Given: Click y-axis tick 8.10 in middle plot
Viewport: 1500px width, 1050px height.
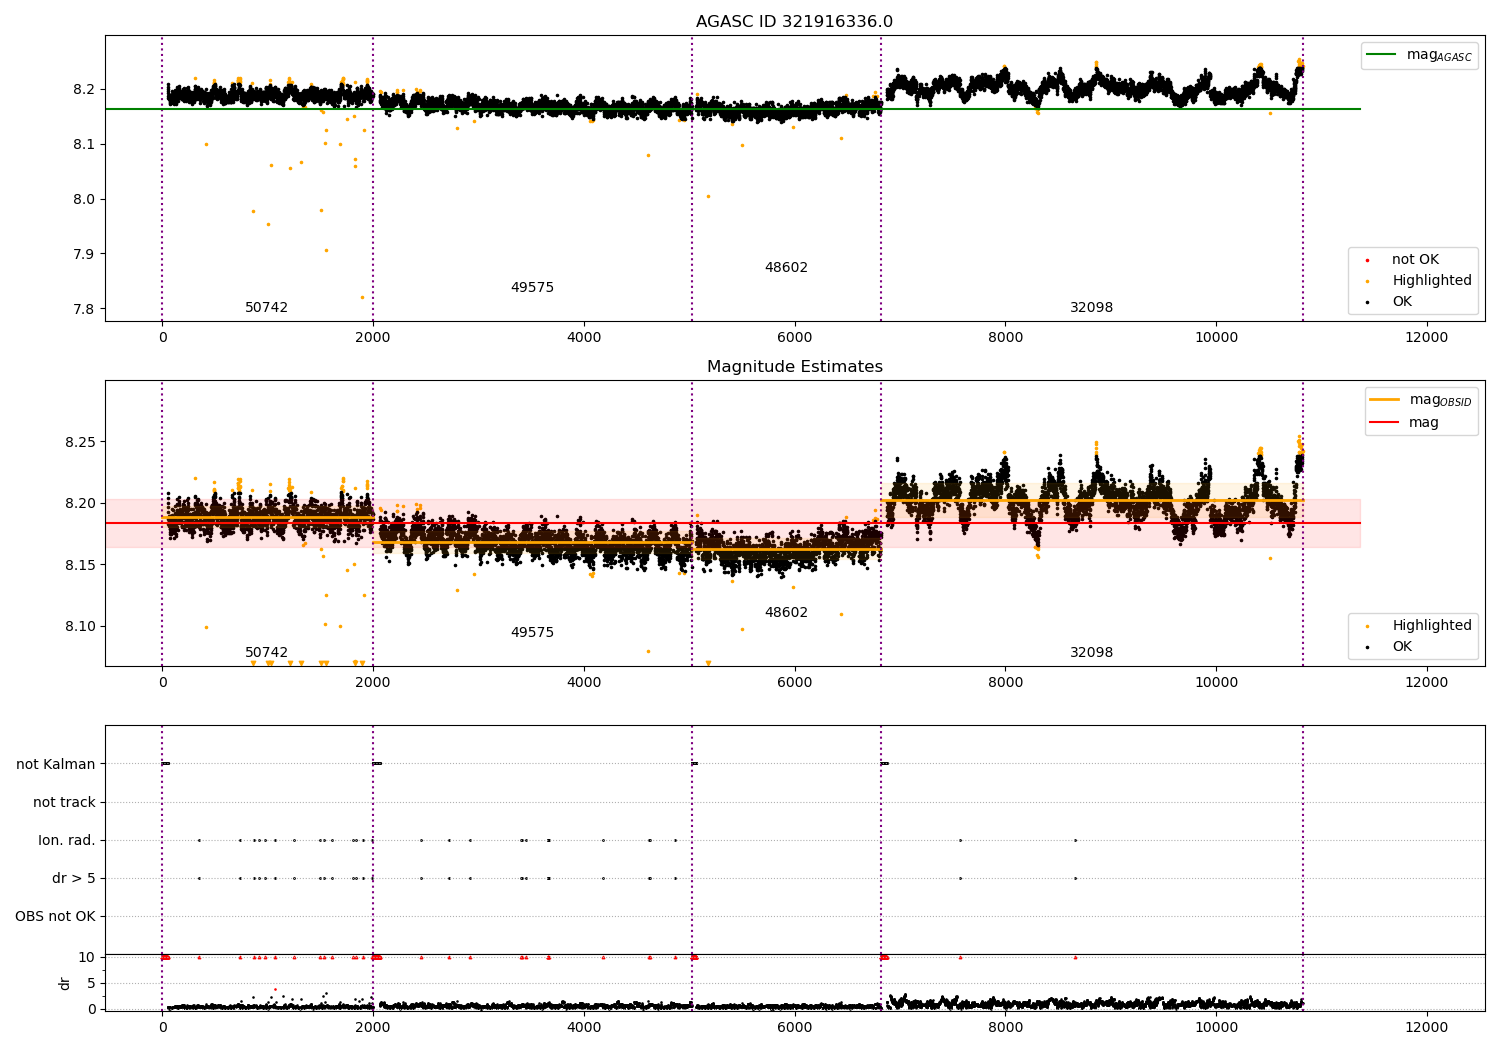Looking at the screenshot, I should tap(80, 627).
